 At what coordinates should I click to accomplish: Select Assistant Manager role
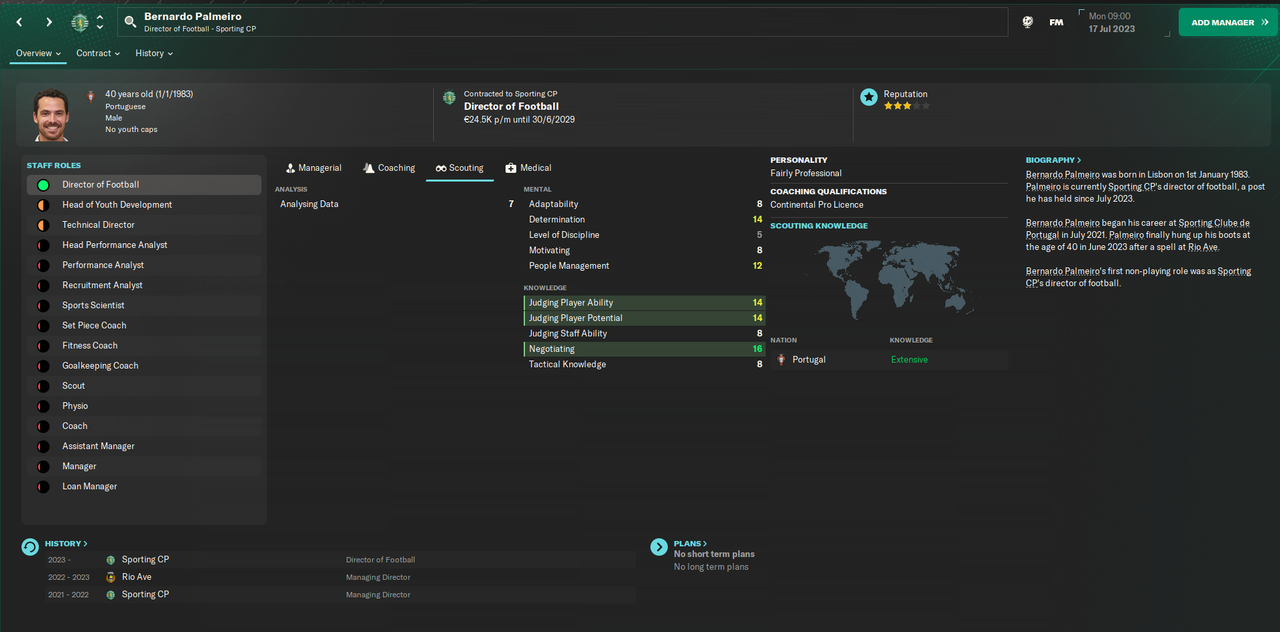[x=144, y=447]
